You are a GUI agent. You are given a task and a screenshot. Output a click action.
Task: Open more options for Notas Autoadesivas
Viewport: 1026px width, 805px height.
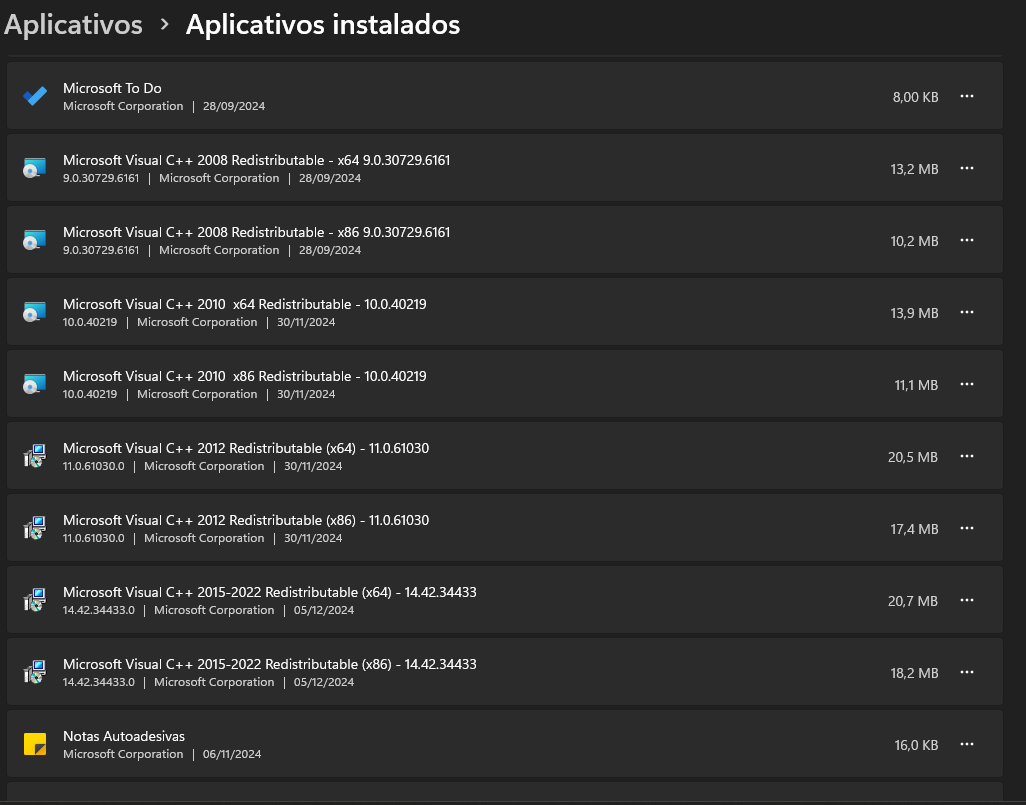tap(966, 744)
